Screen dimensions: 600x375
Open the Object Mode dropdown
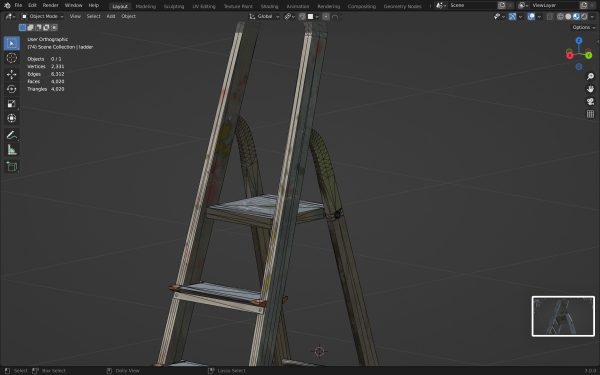click(42, 16)
